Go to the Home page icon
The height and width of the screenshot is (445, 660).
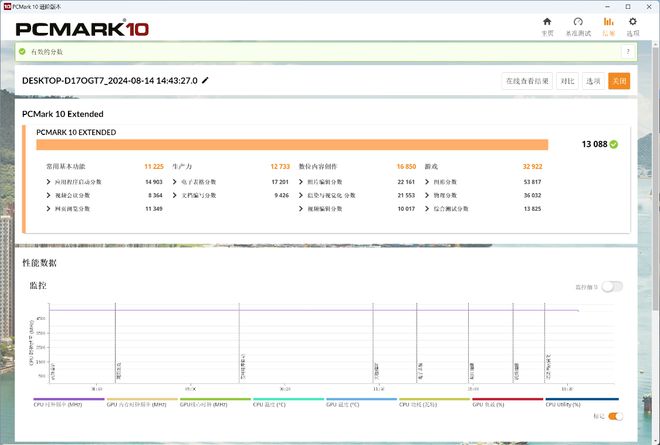point(547,22)
